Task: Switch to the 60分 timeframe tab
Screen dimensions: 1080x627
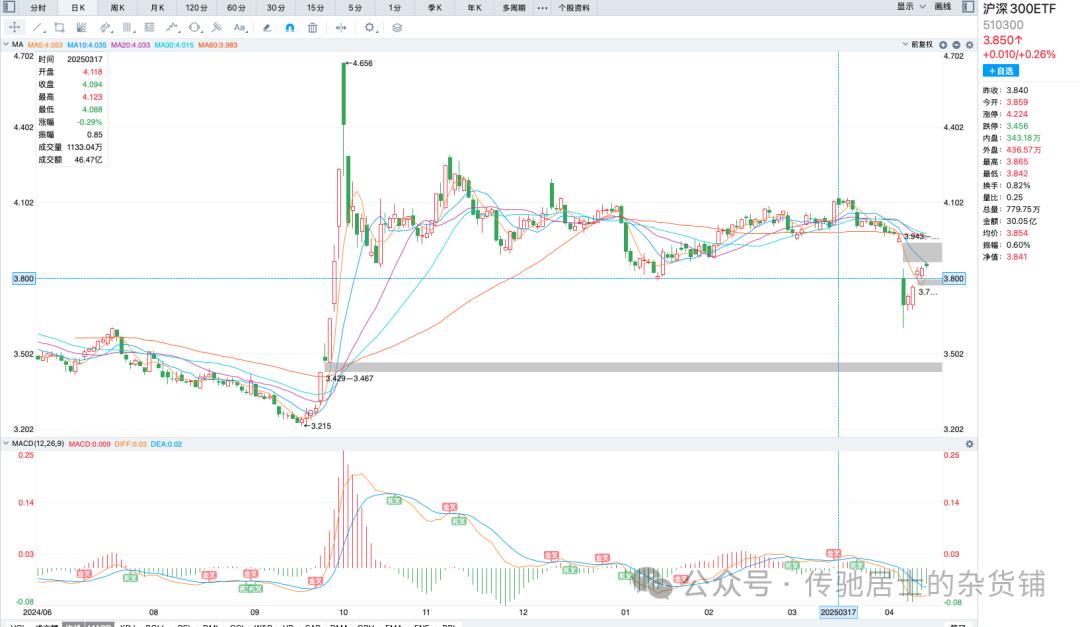Action: [236, 7]
